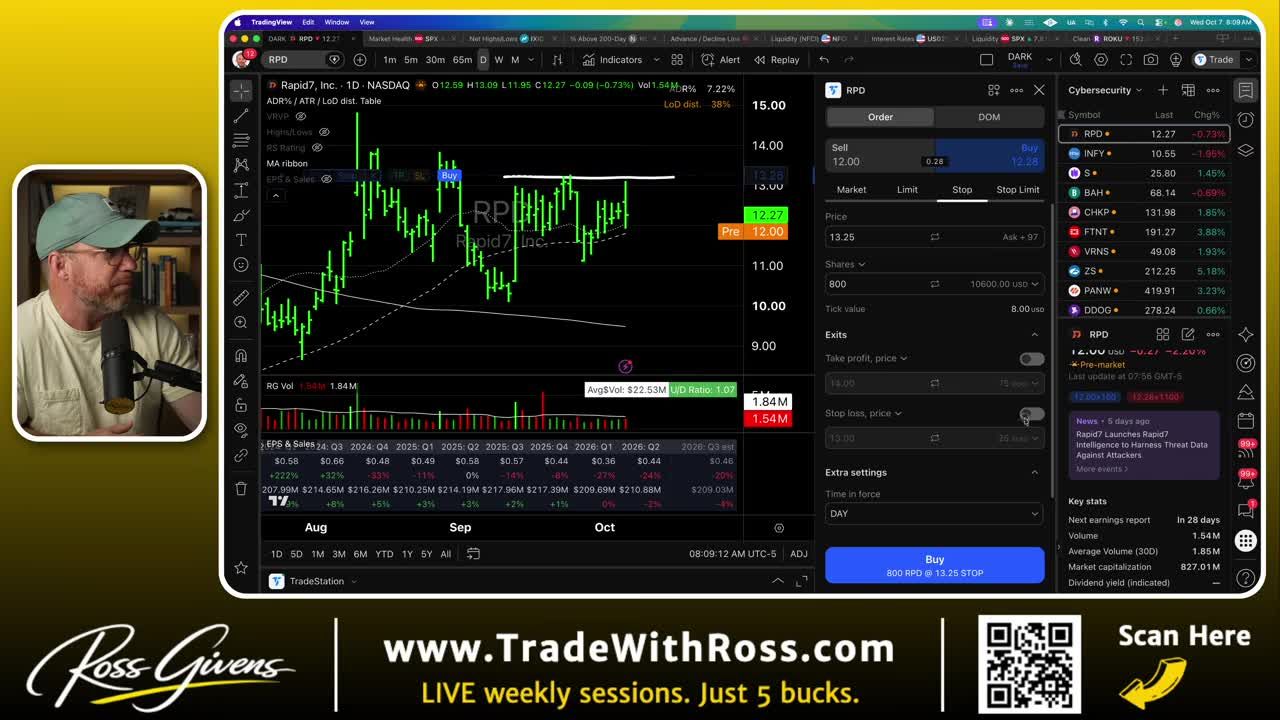1280x720 pixels.
Task: Open the Cybersecurity watchlist dropdown
Action: point(1105,90)
